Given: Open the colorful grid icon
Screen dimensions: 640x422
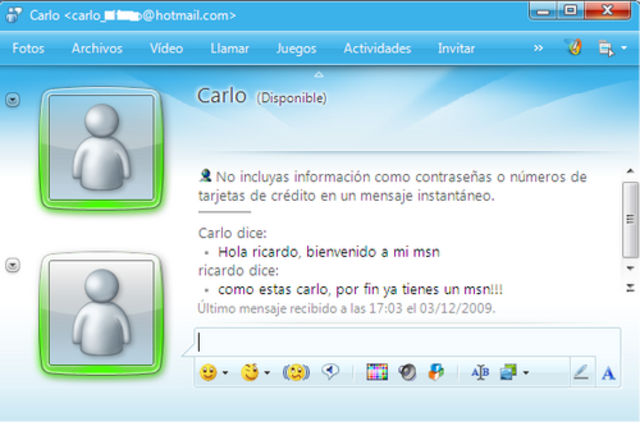Looking at the screenshot, I should coord(377,372).
